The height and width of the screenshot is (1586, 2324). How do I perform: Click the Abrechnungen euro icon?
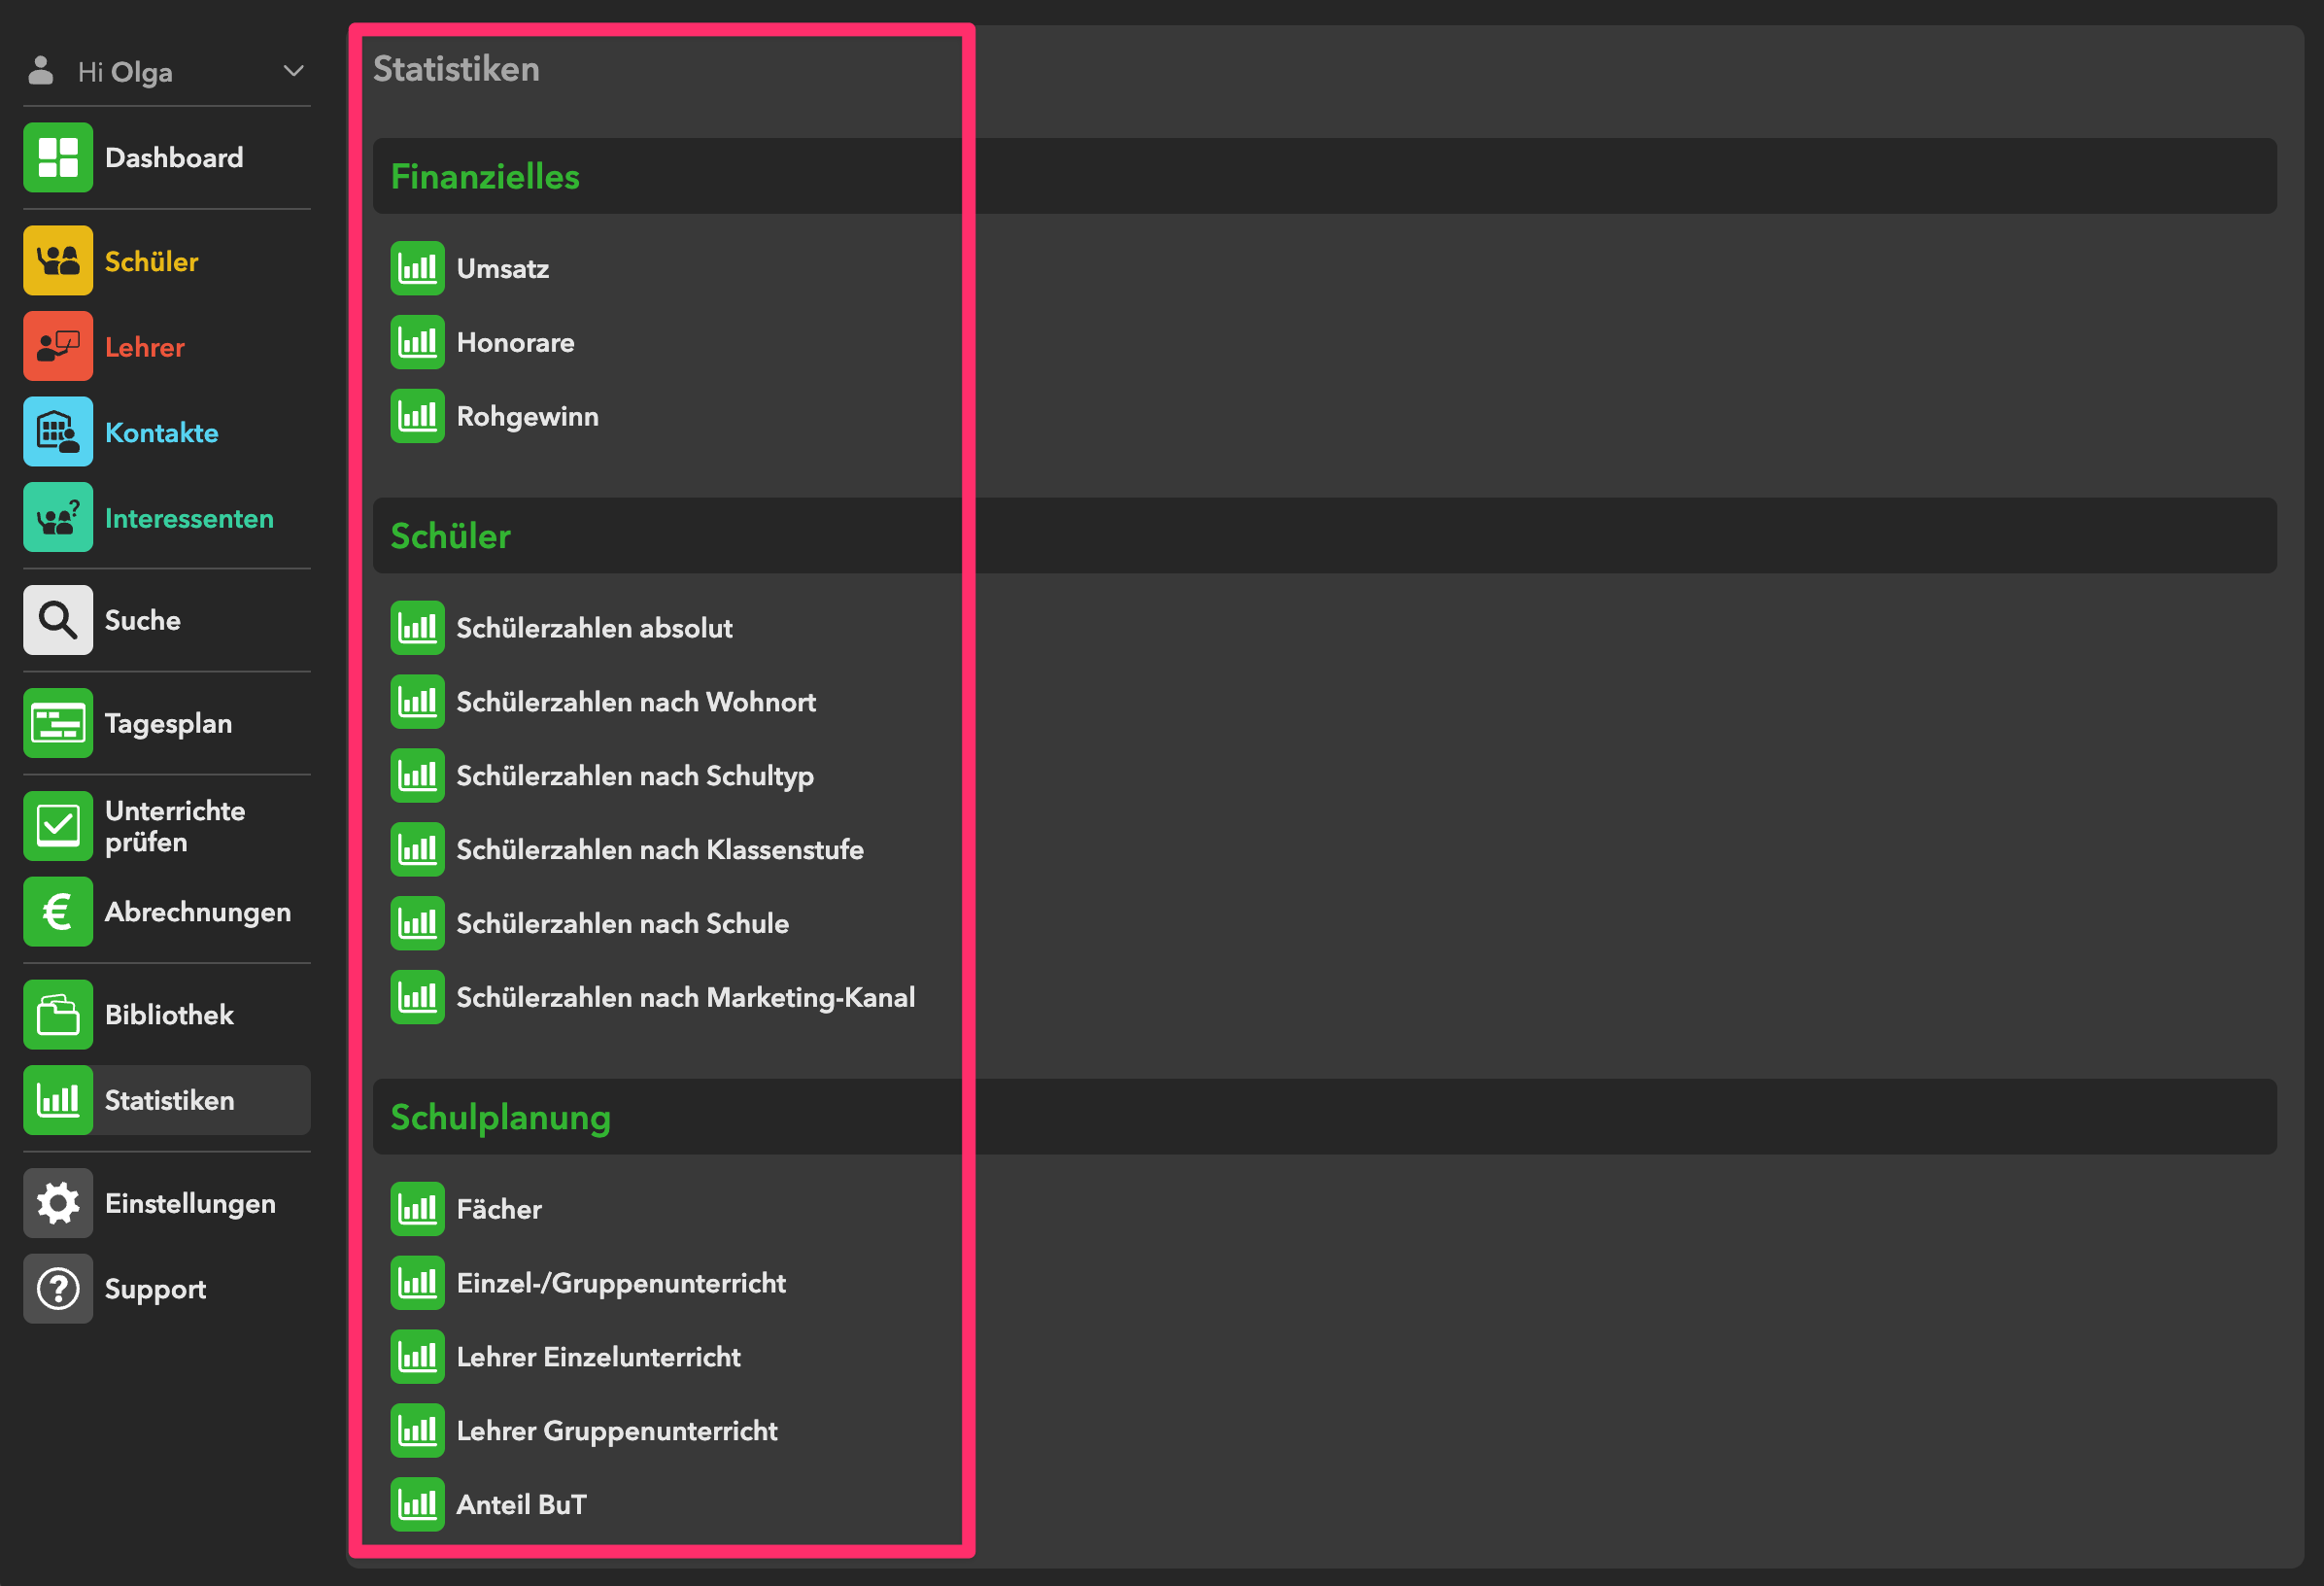coord(58,911)
